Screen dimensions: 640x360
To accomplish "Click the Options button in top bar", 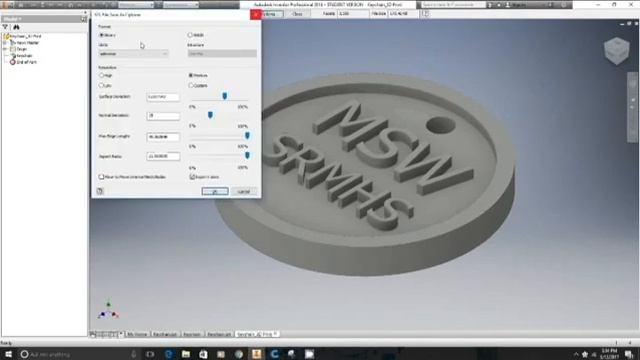I will point(272,14).
